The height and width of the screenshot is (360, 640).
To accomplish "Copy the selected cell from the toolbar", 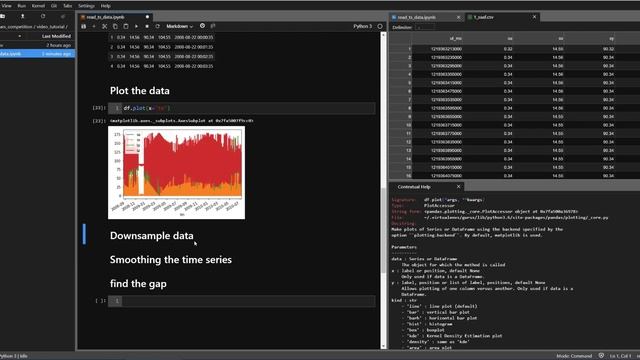I will 115,26.
